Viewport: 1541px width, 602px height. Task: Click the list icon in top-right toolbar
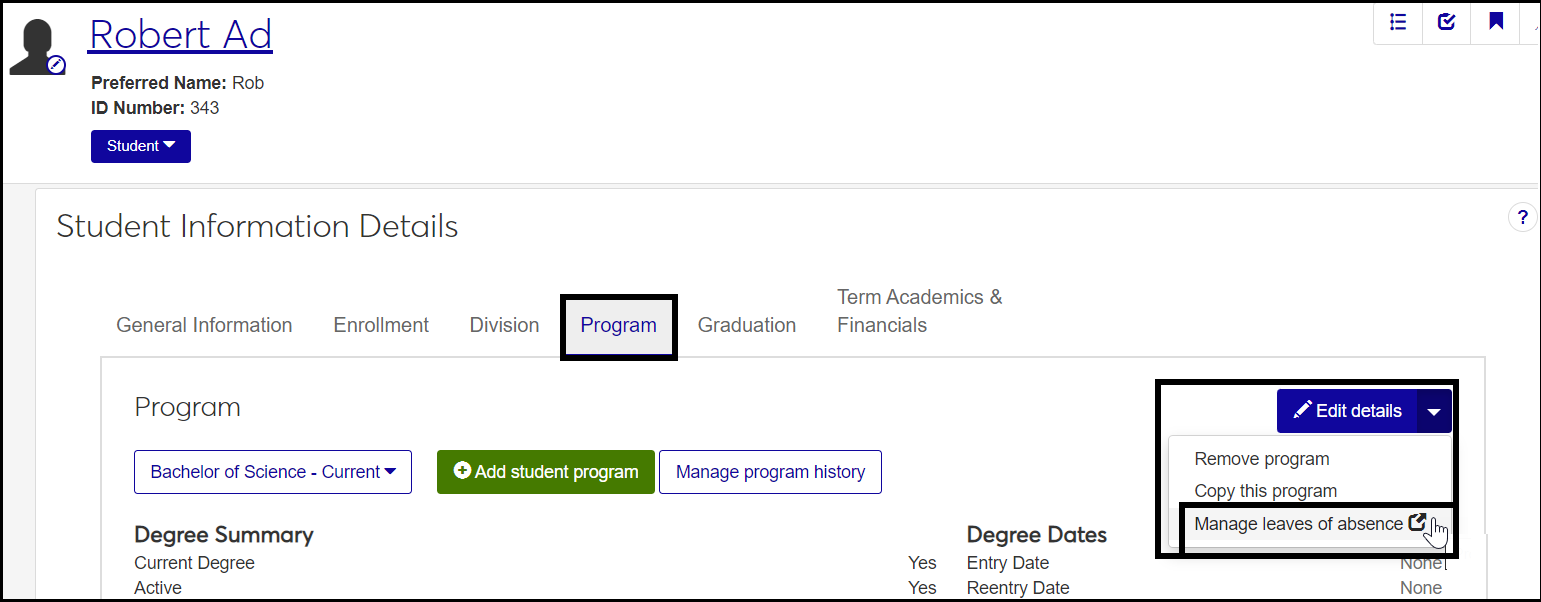(x=1398, y=21)
